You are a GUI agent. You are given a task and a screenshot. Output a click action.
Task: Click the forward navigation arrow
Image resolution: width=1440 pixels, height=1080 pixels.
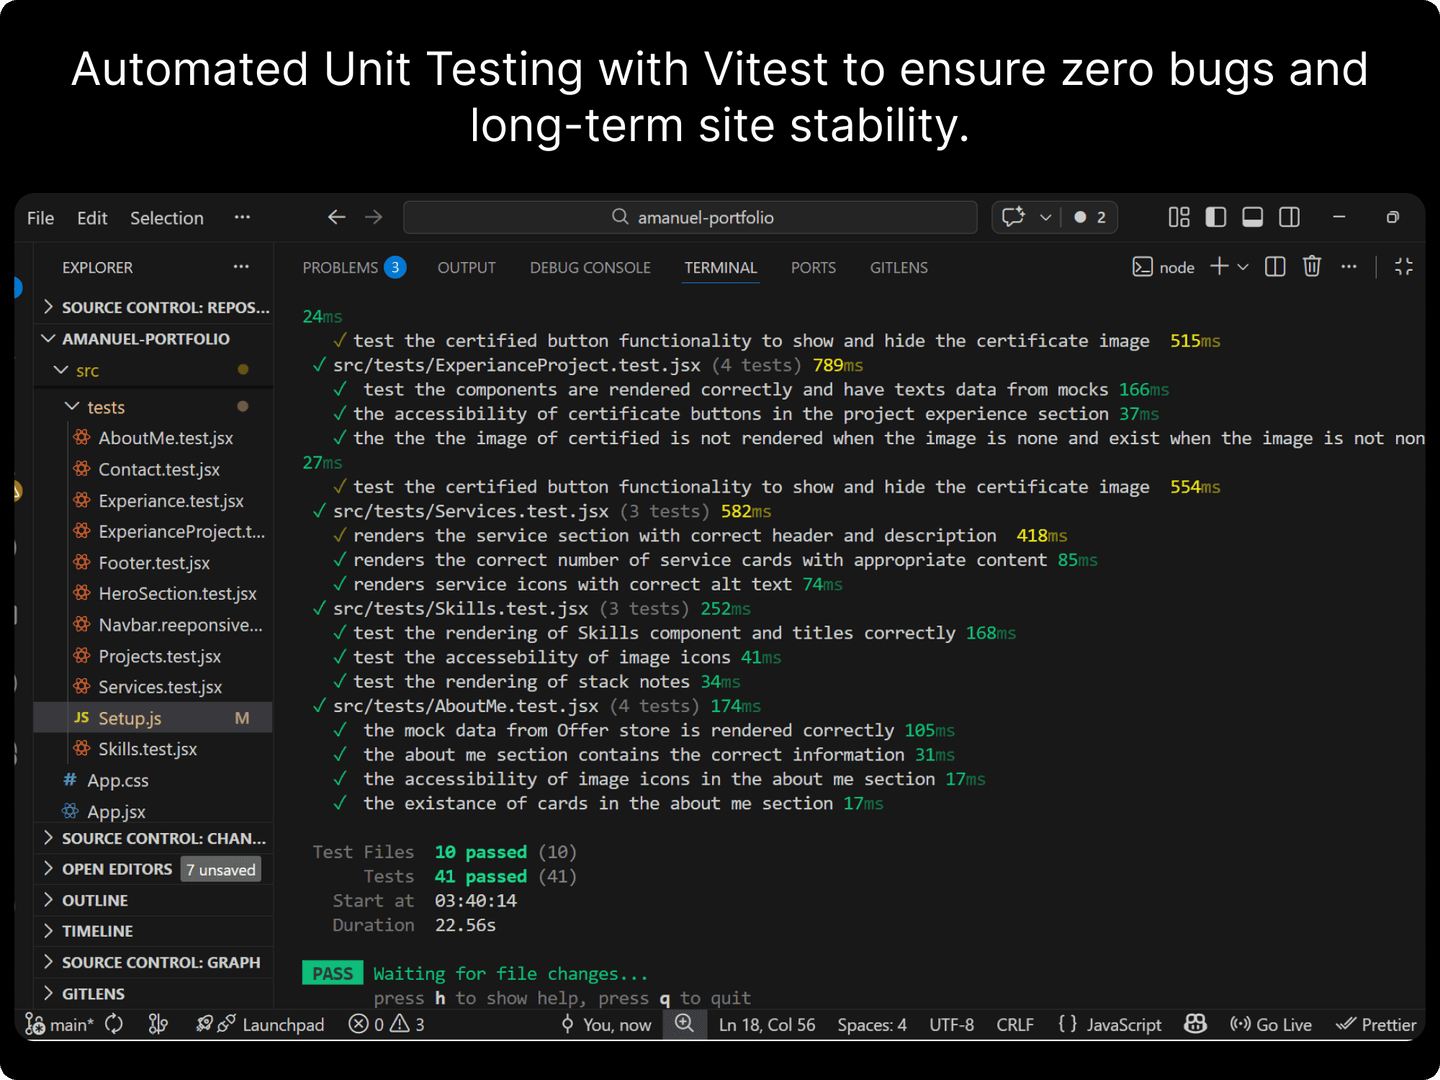[372, 217]
